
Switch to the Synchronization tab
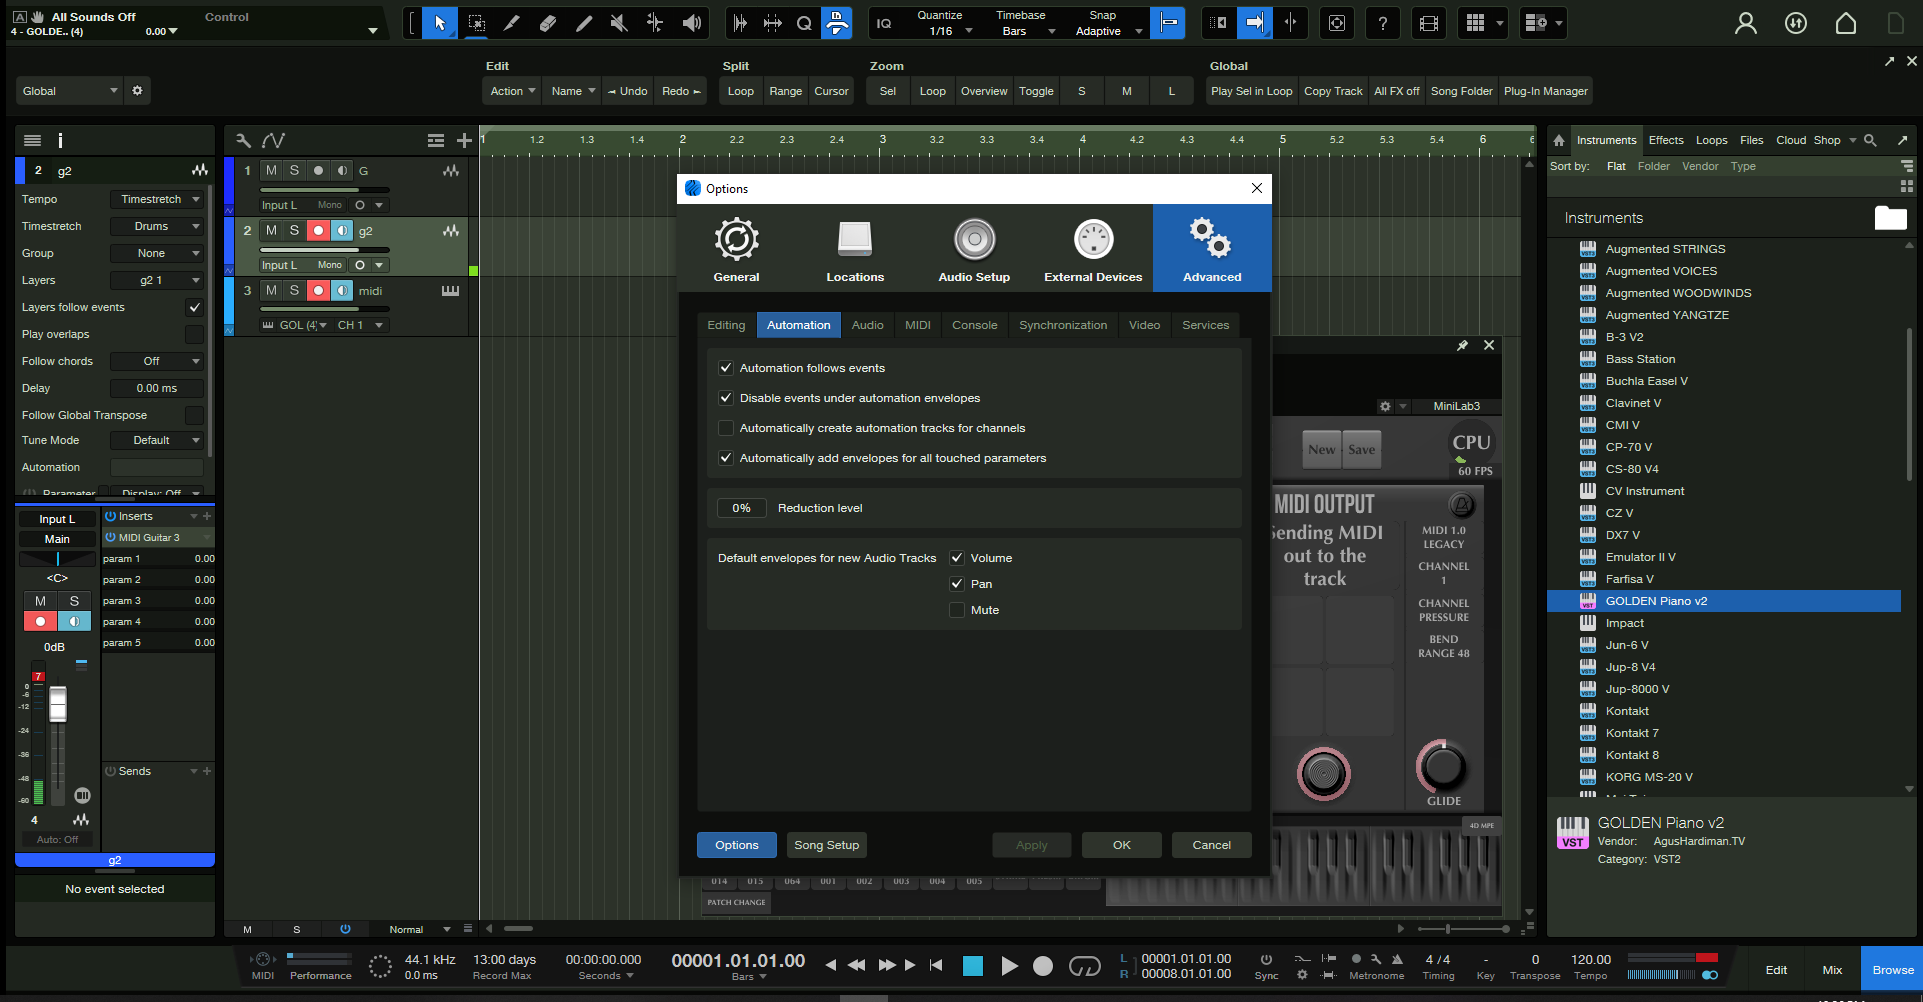coord(1062,325)
